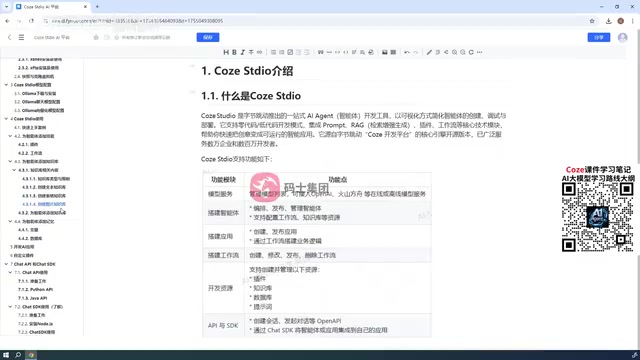This screenshot has height=360, width=640.
Task: Collapse outline section 4.2
Action: pyautogui.click(x=10, y=136)
